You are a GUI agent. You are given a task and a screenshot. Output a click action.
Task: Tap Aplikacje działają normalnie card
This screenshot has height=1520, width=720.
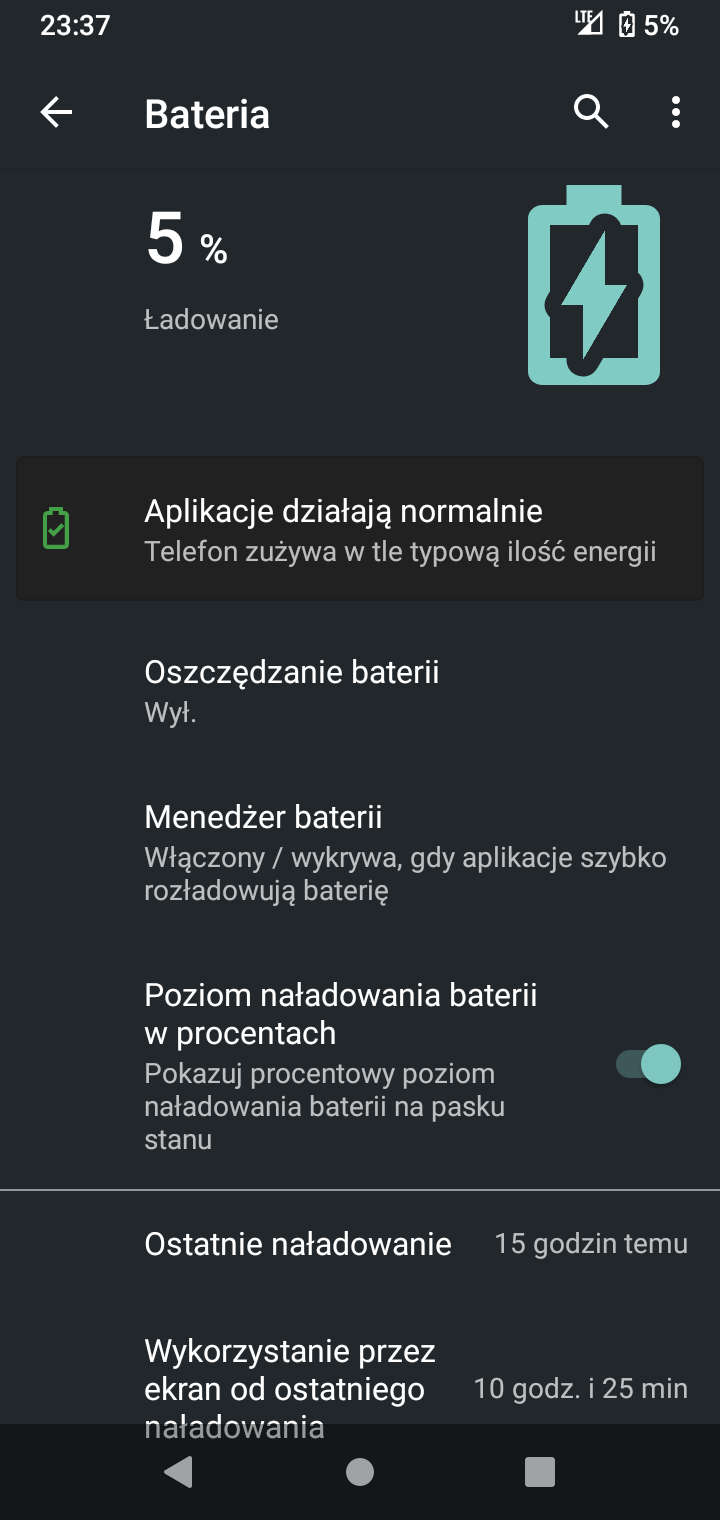click(x=360, y=529)
